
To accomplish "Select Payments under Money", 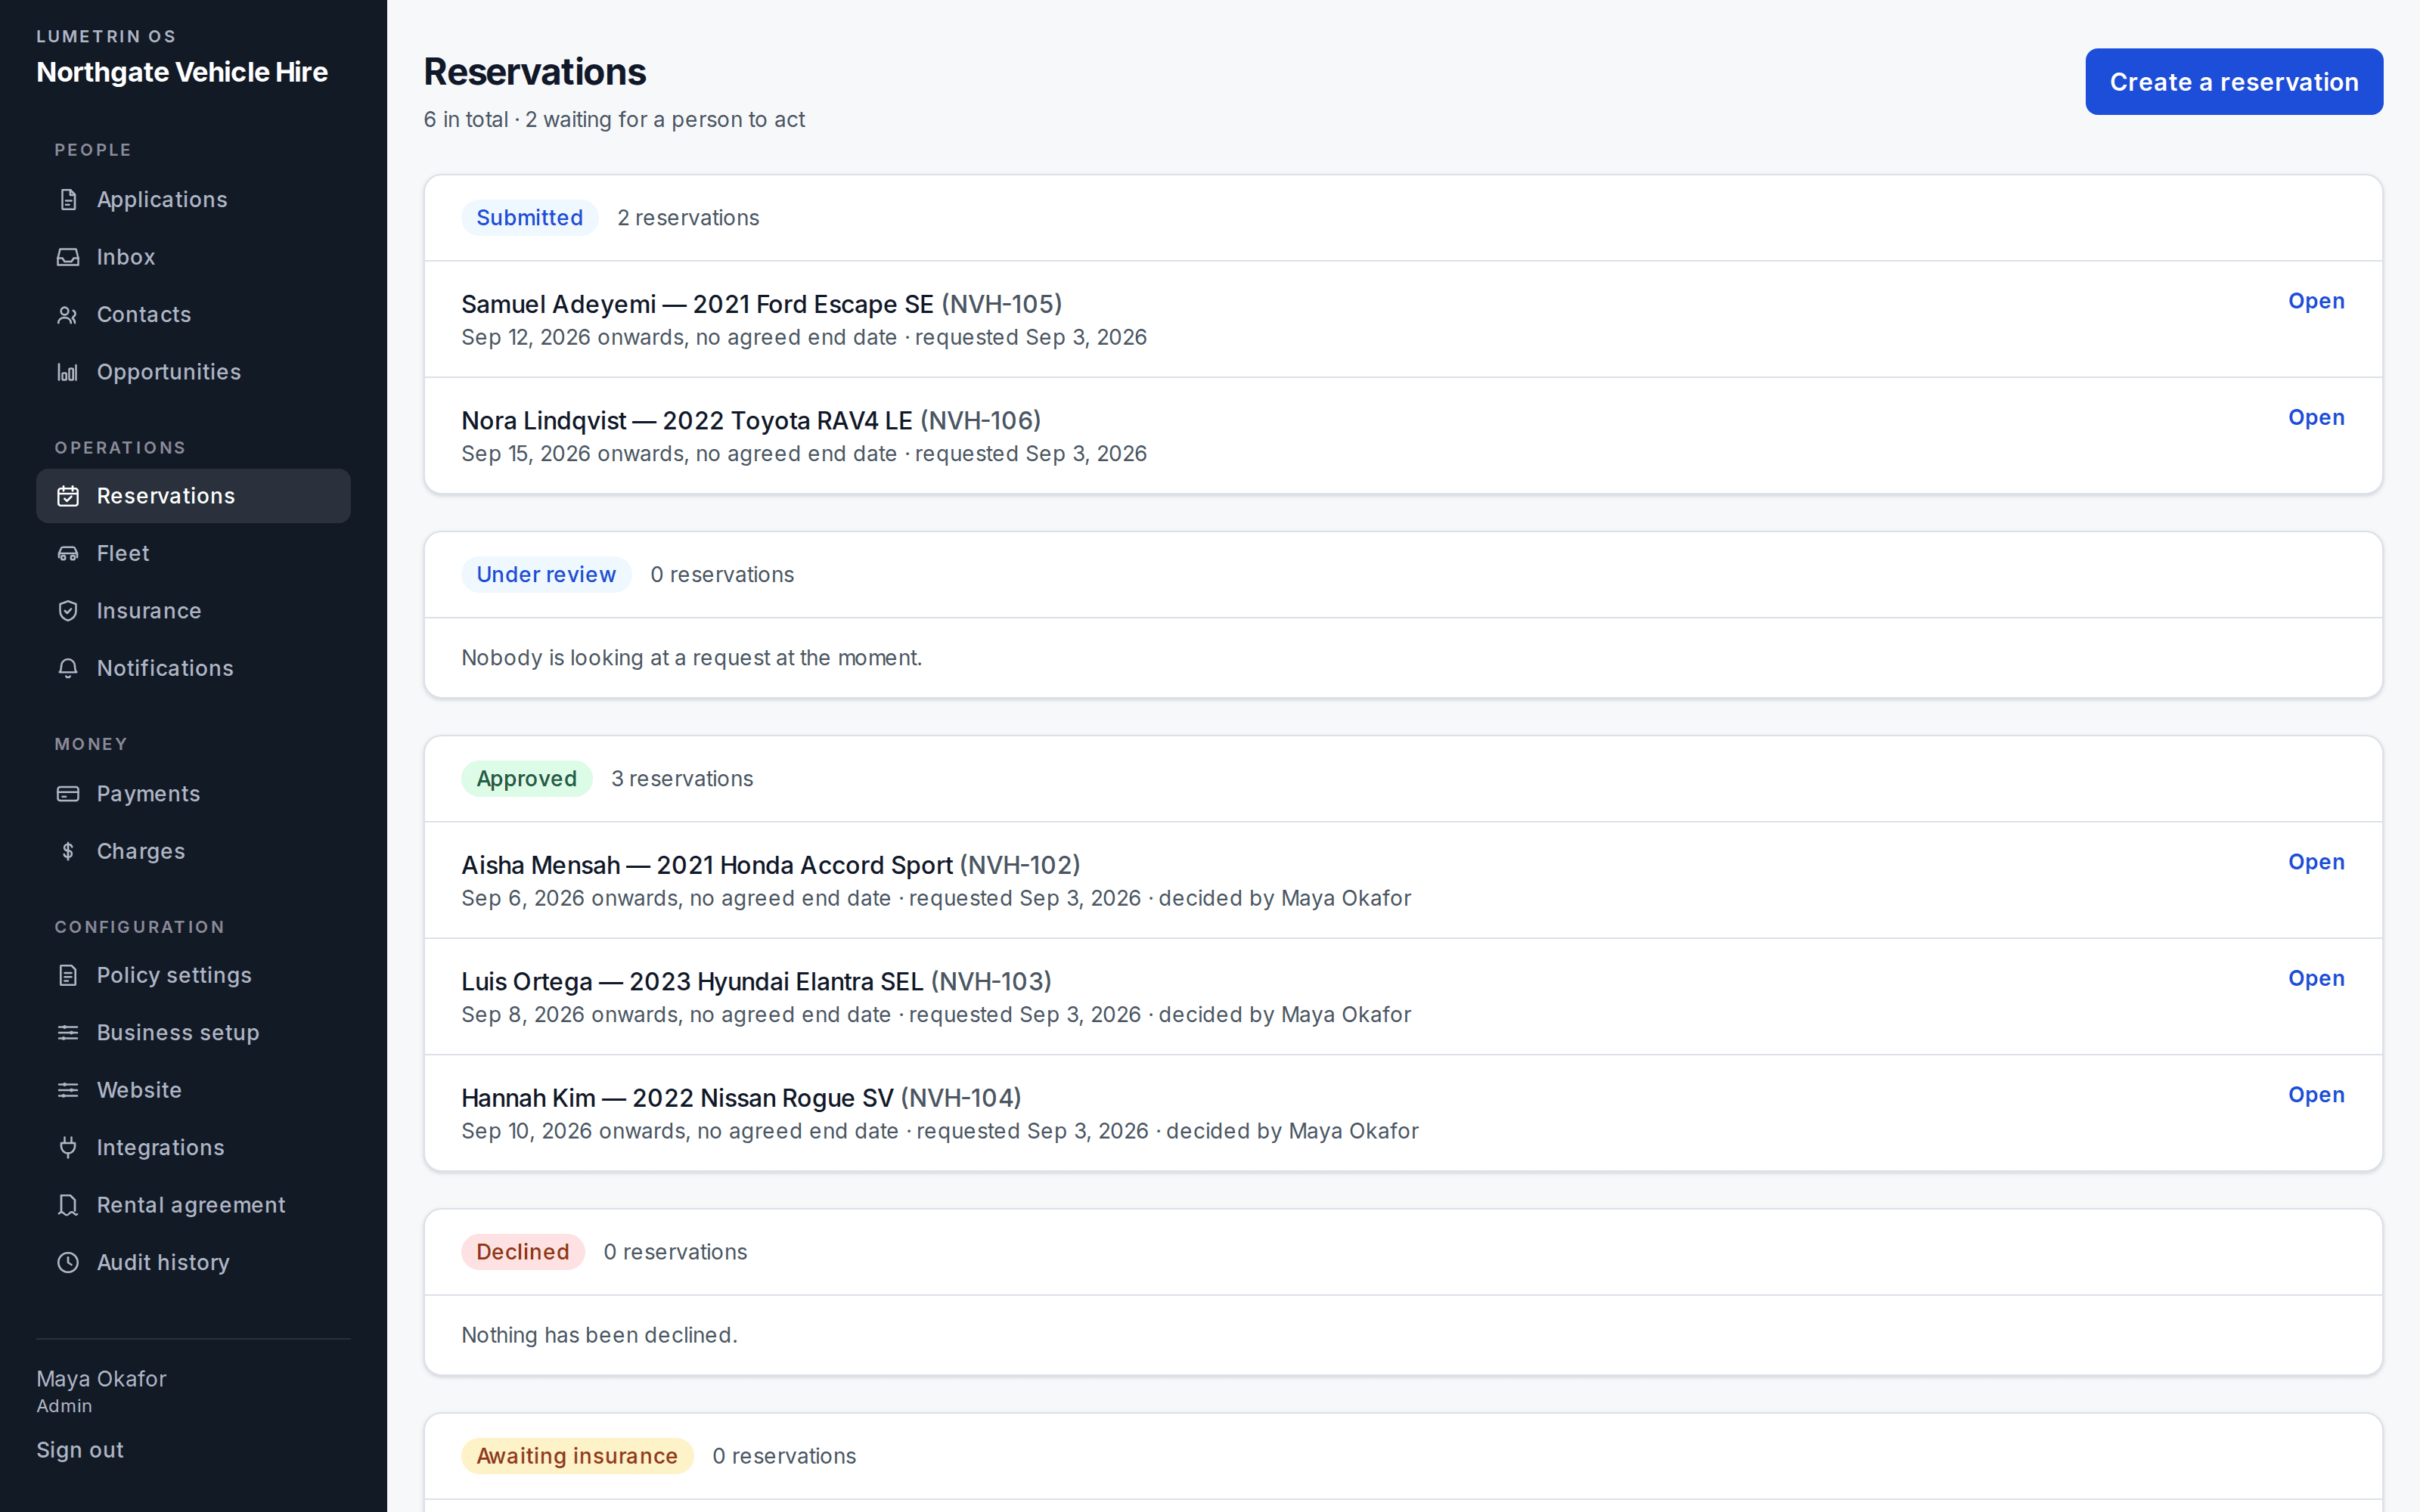I will (x=193, y=794).
